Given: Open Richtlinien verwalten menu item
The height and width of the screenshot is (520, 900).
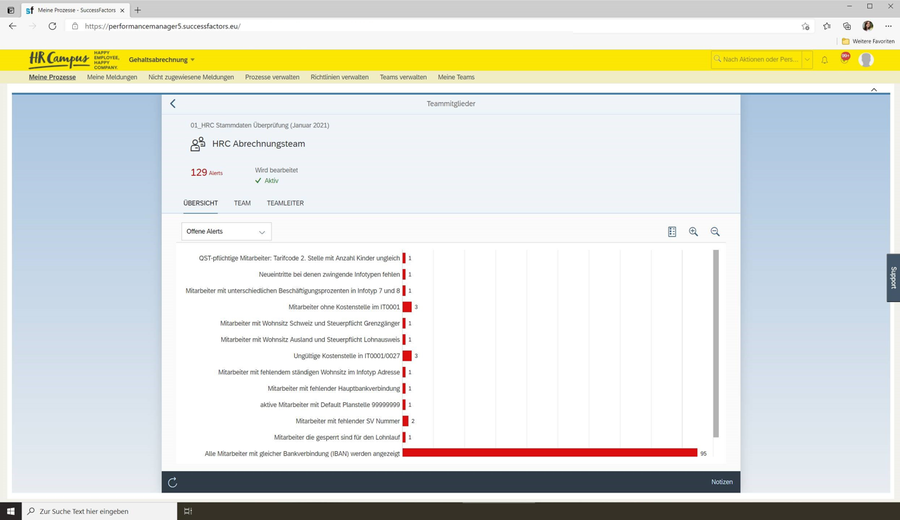Looking at the screenshot, I should [x=340, y=77].
